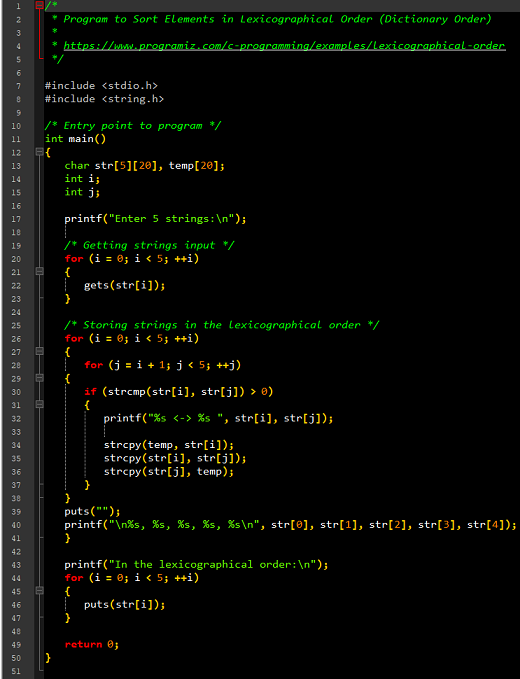The image size is (520, 679).
Task: Click the return 0 statement
Action: pyautogui.click(x=92, y=644)
